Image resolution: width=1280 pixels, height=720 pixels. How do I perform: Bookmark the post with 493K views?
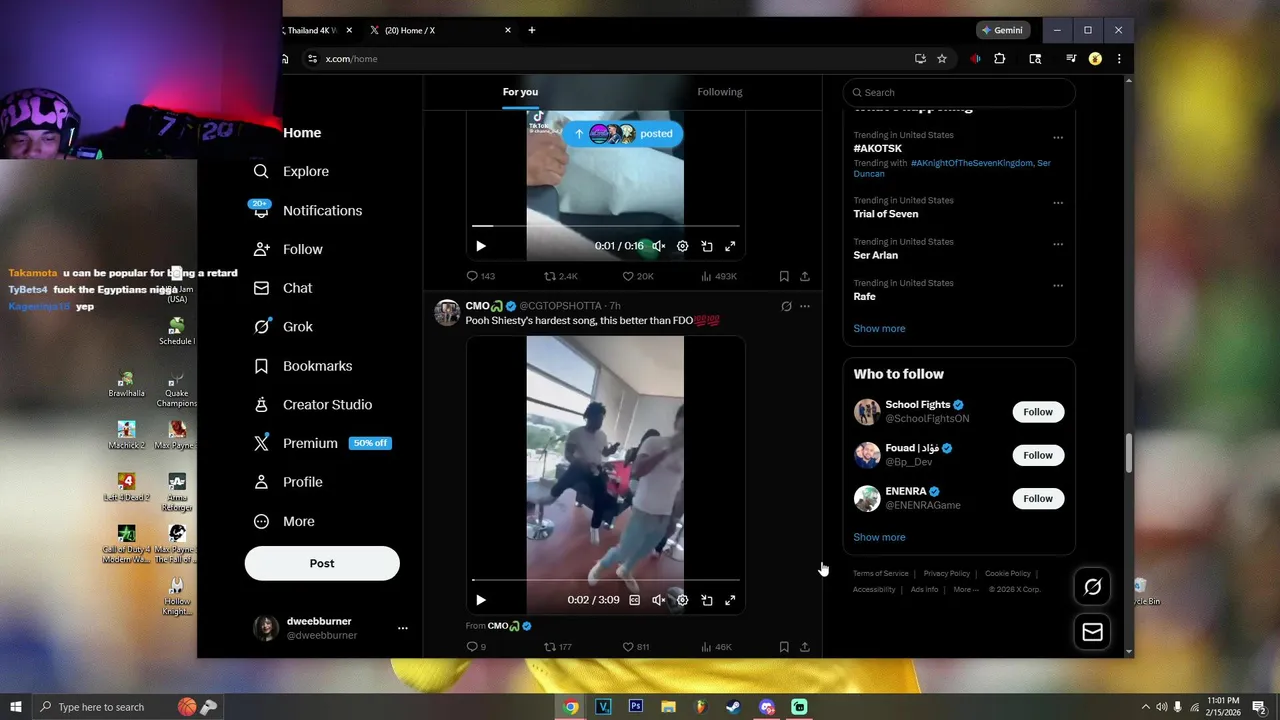tap(784, 276)
